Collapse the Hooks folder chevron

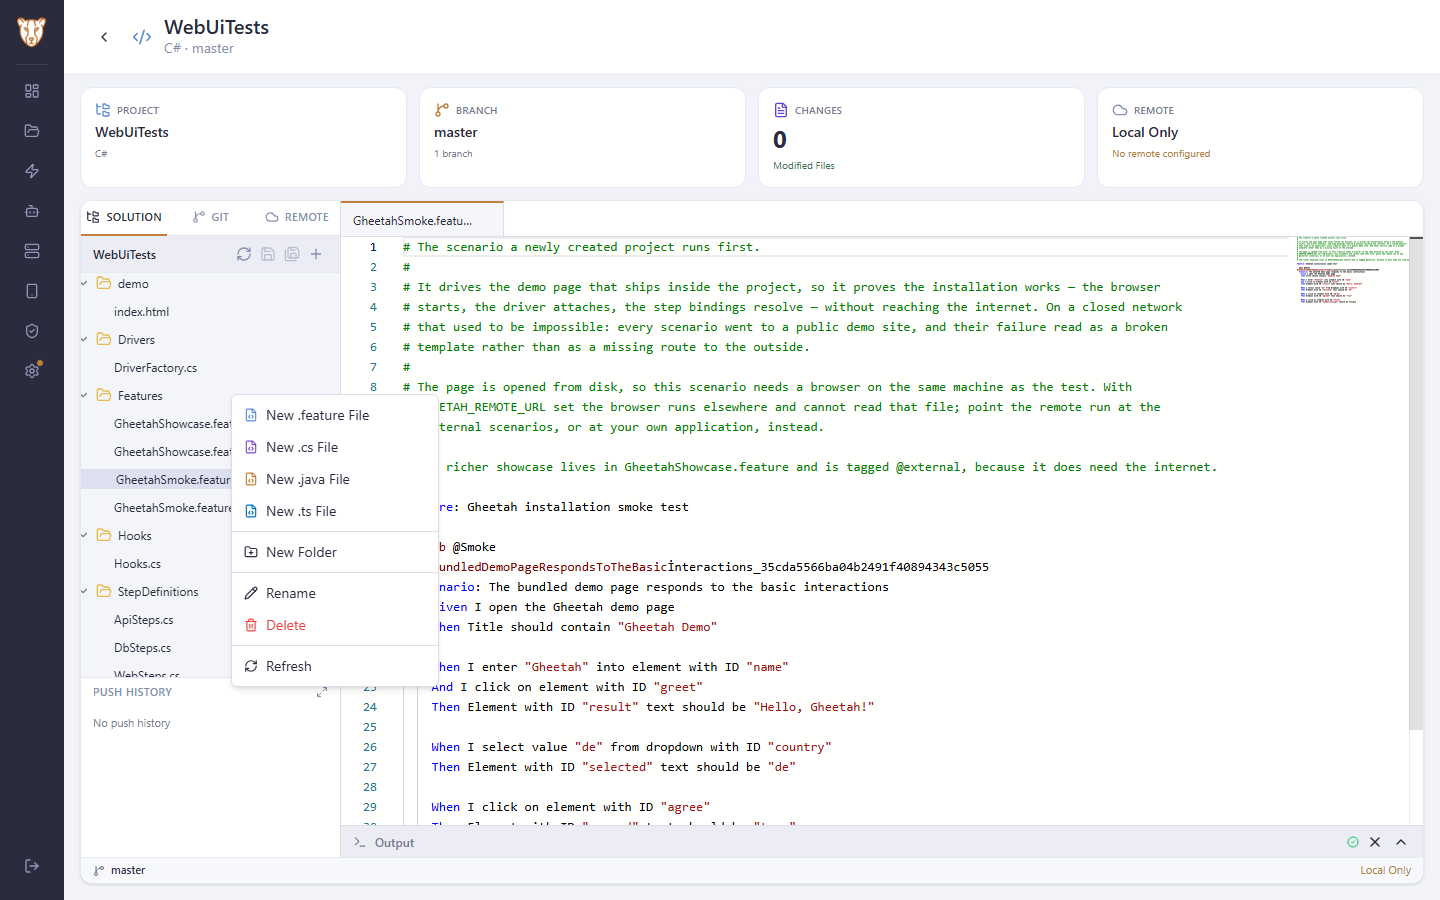(85, 536)
